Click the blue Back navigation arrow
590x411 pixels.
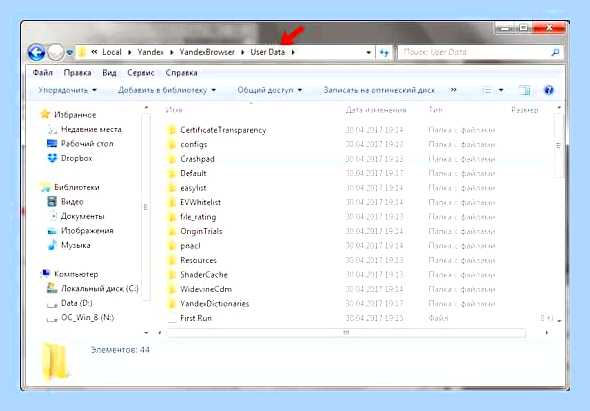pos(36,52)
